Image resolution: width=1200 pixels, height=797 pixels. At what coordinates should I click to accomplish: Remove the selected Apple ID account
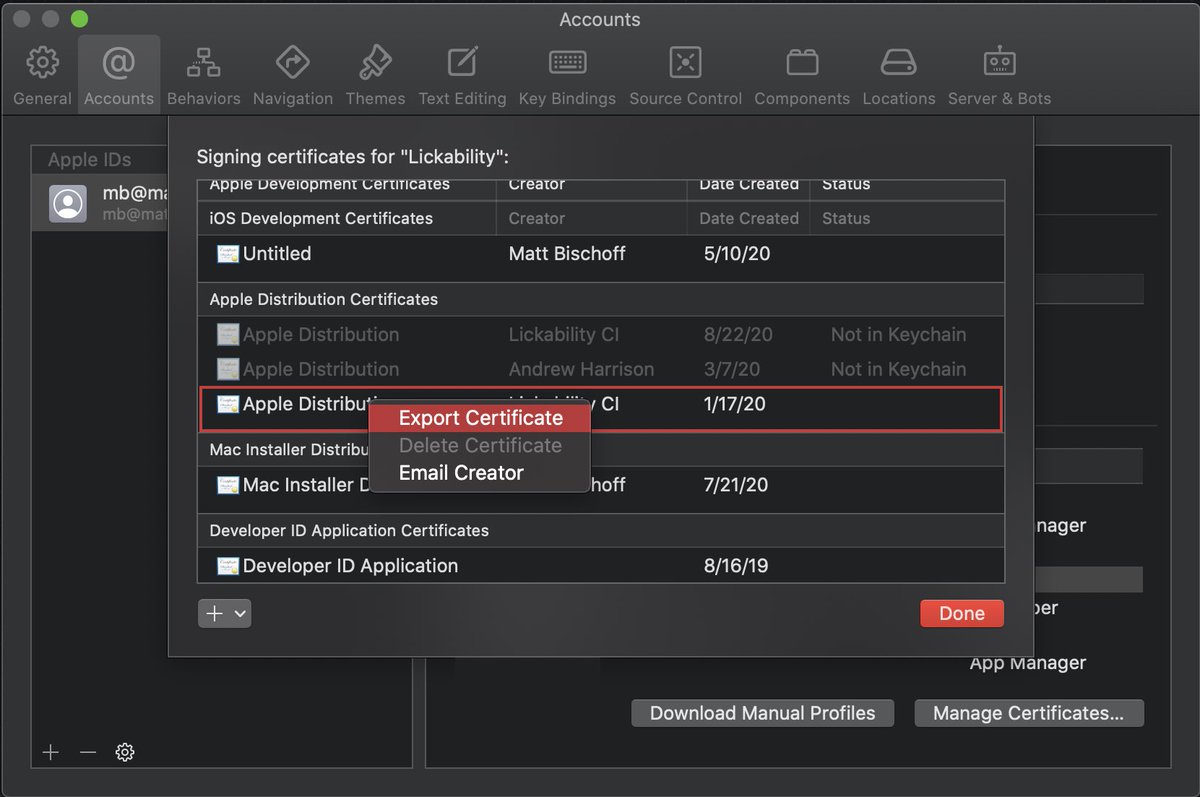[x=88, y=752]
